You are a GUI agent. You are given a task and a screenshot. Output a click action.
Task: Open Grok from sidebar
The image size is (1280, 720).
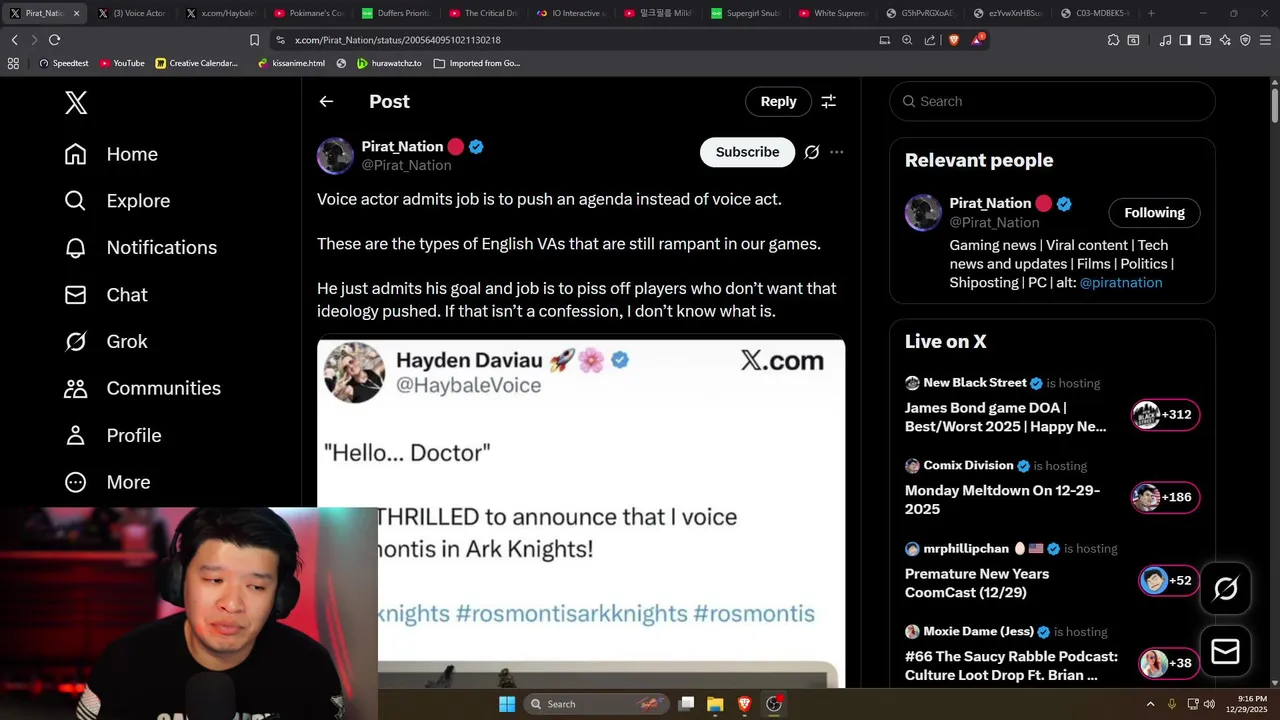click(x=106, y=342)
